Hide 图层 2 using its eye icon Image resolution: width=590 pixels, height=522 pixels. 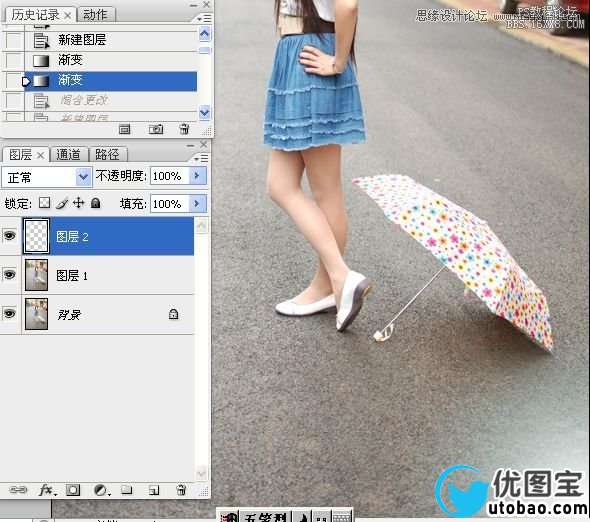click(10, 236)
